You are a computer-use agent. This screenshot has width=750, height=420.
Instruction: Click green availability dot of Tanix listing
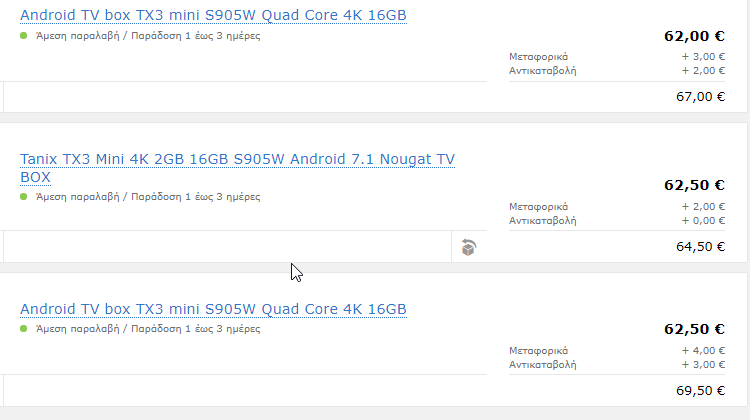24,197
